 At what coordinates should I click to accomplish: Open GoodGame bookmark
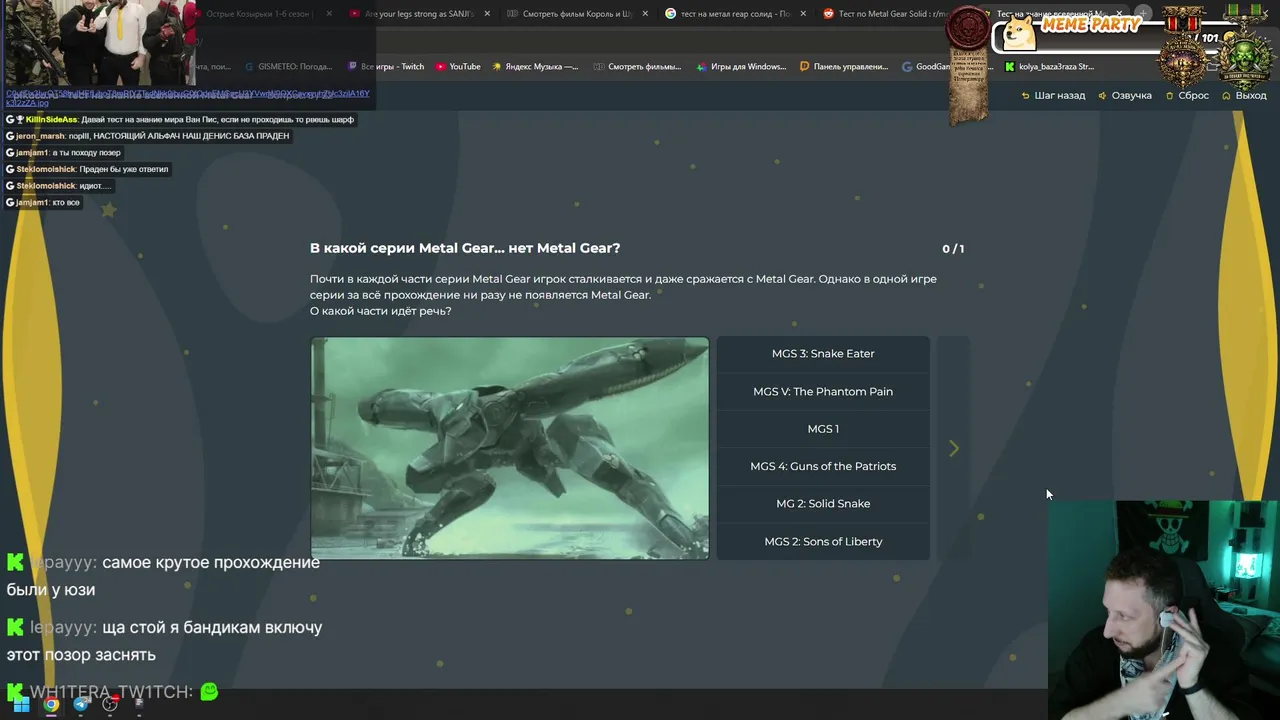click(x=926, y=67)
